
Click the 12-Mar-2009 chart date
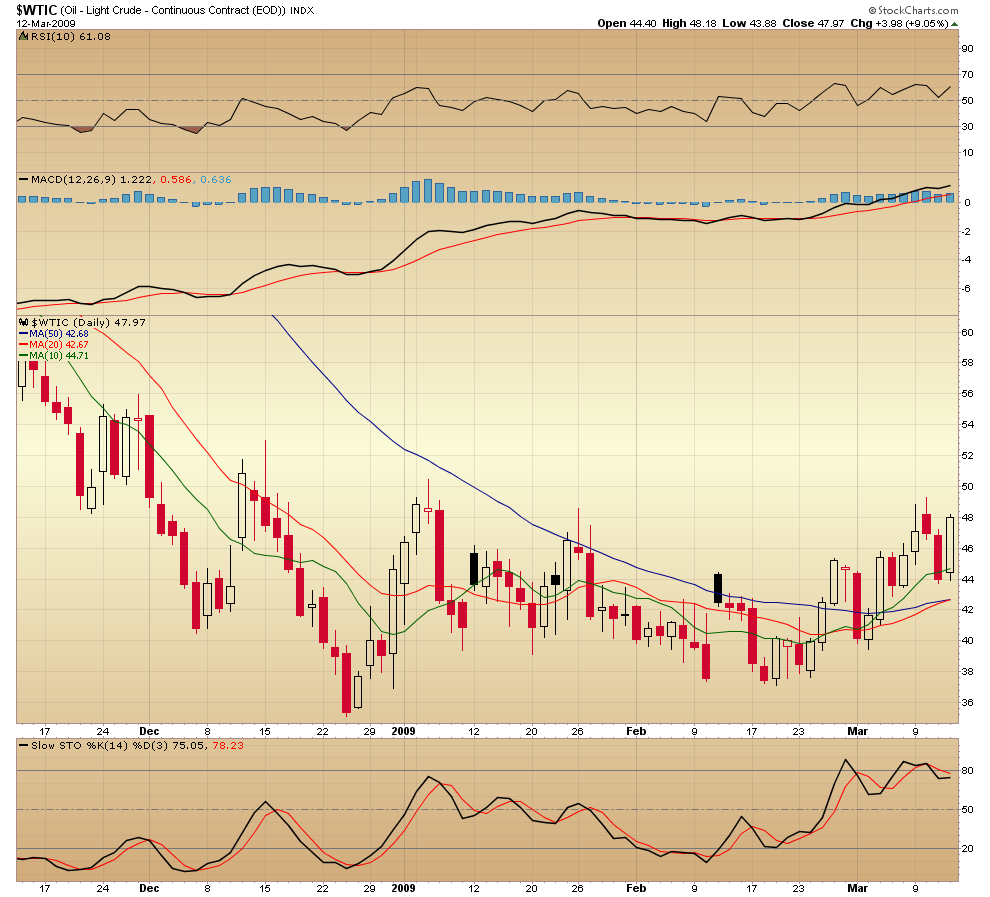pyautogui.click(x=46, y=23)
